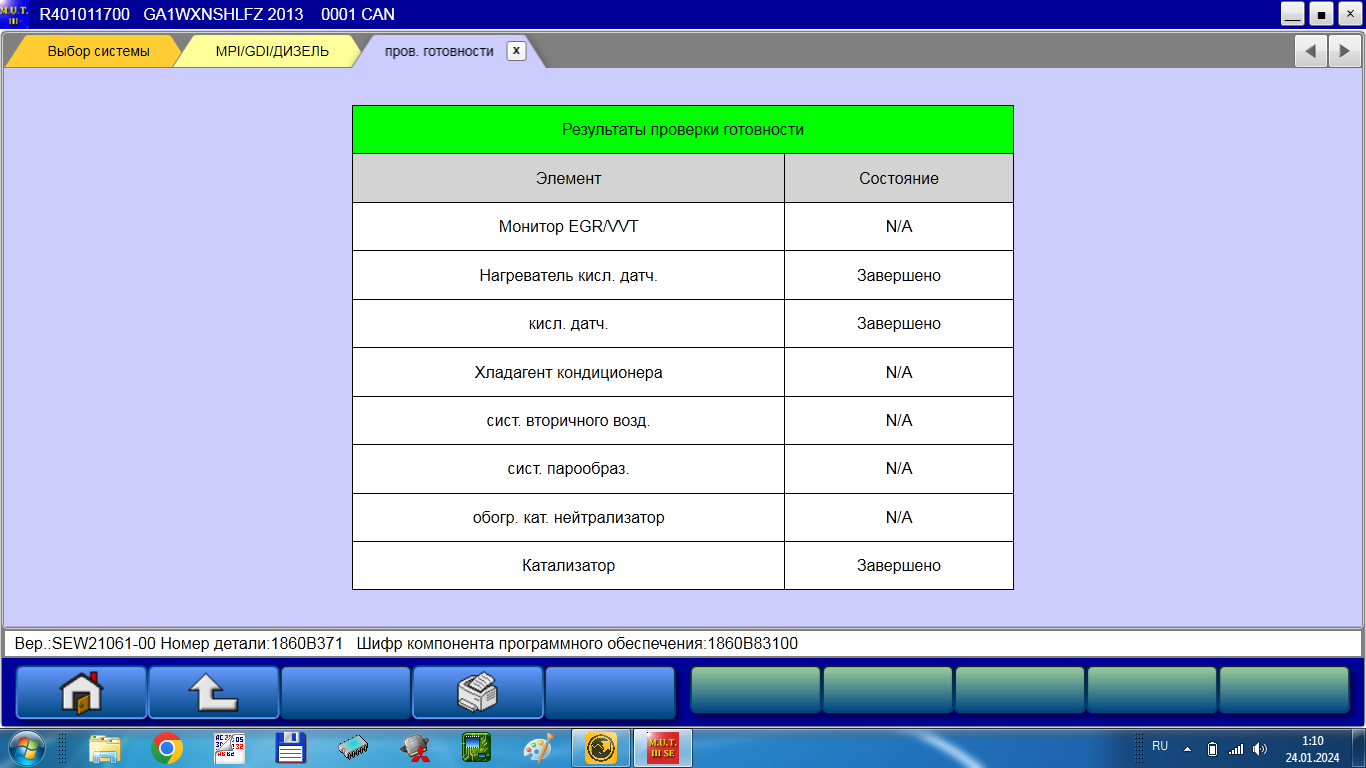Open the file explorer taskbar icon

(105, 748)
